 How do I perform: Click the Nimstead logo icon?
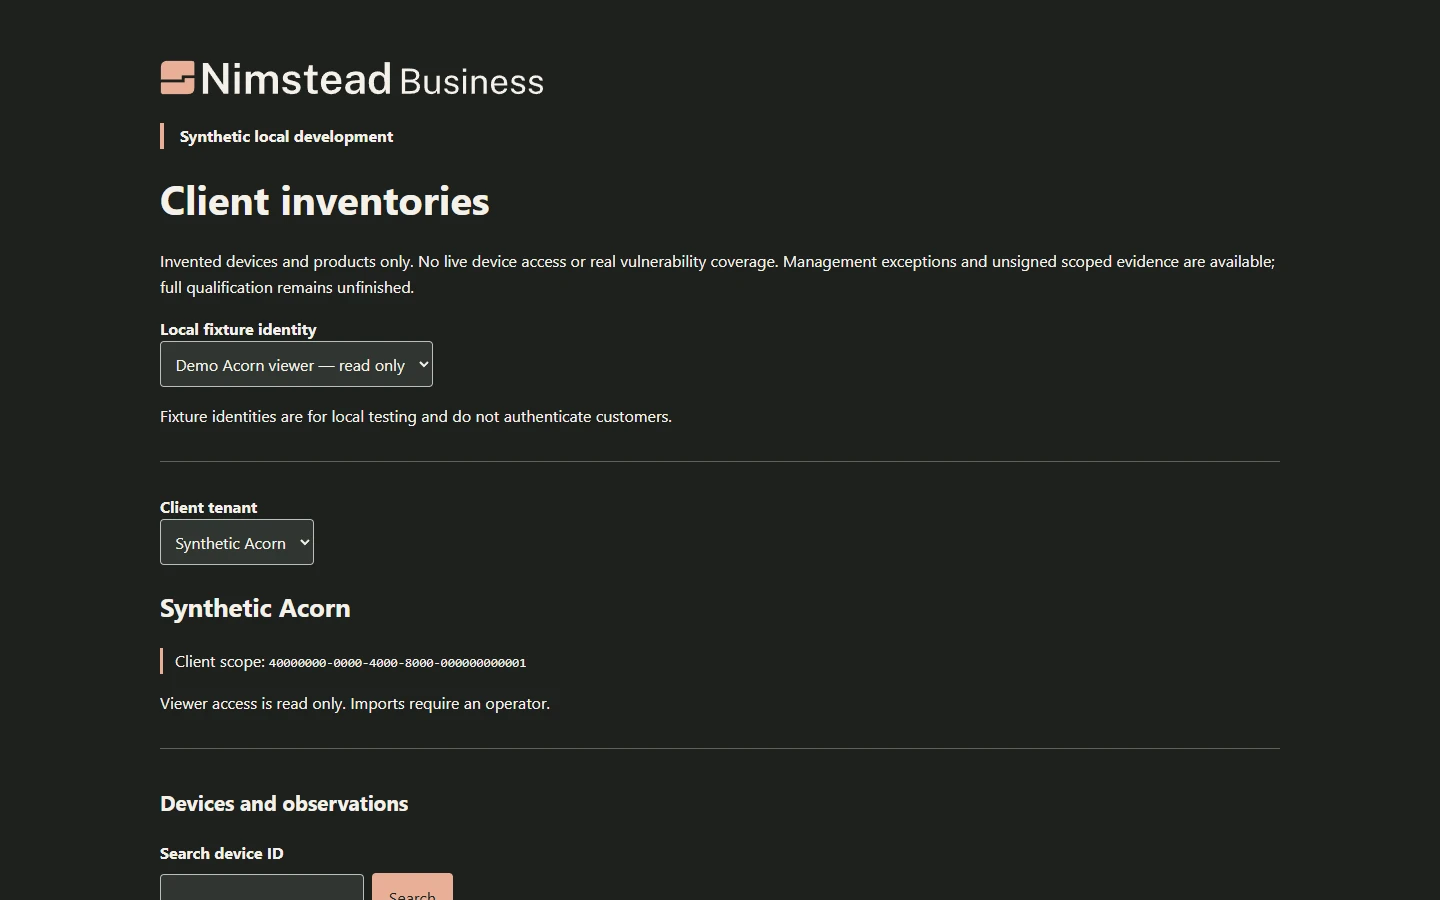click(x=178, y=78)
